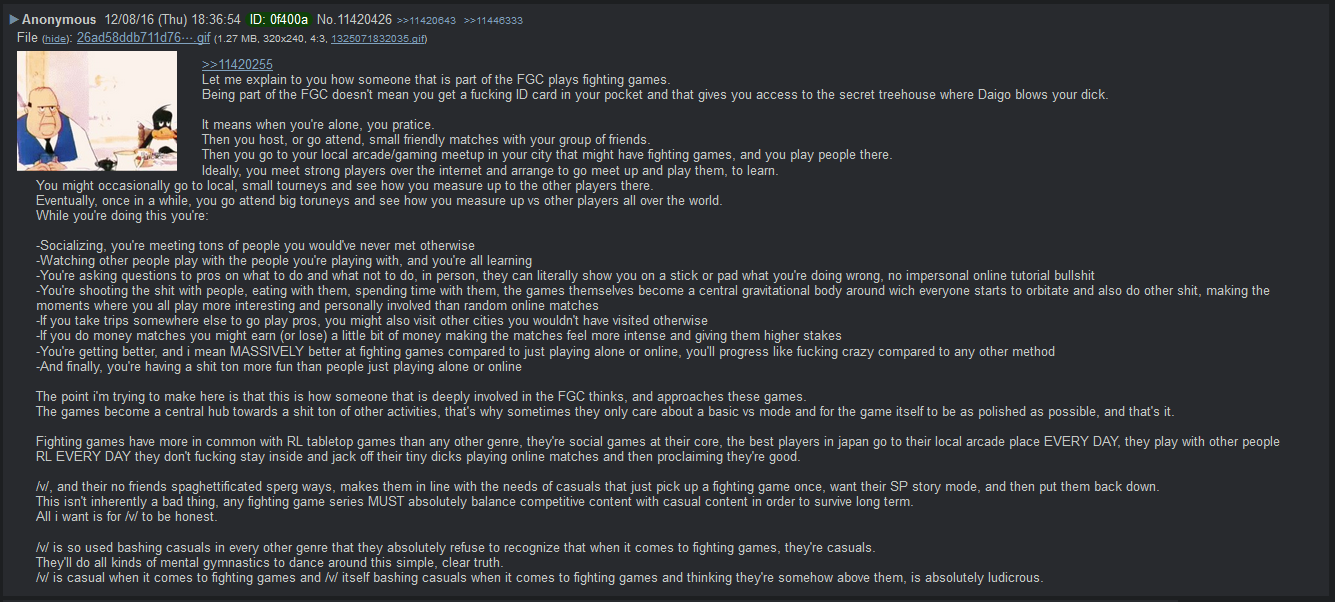1335x602 pixels.
Task: Open backlink >>11420643
Action: point(427,20)
